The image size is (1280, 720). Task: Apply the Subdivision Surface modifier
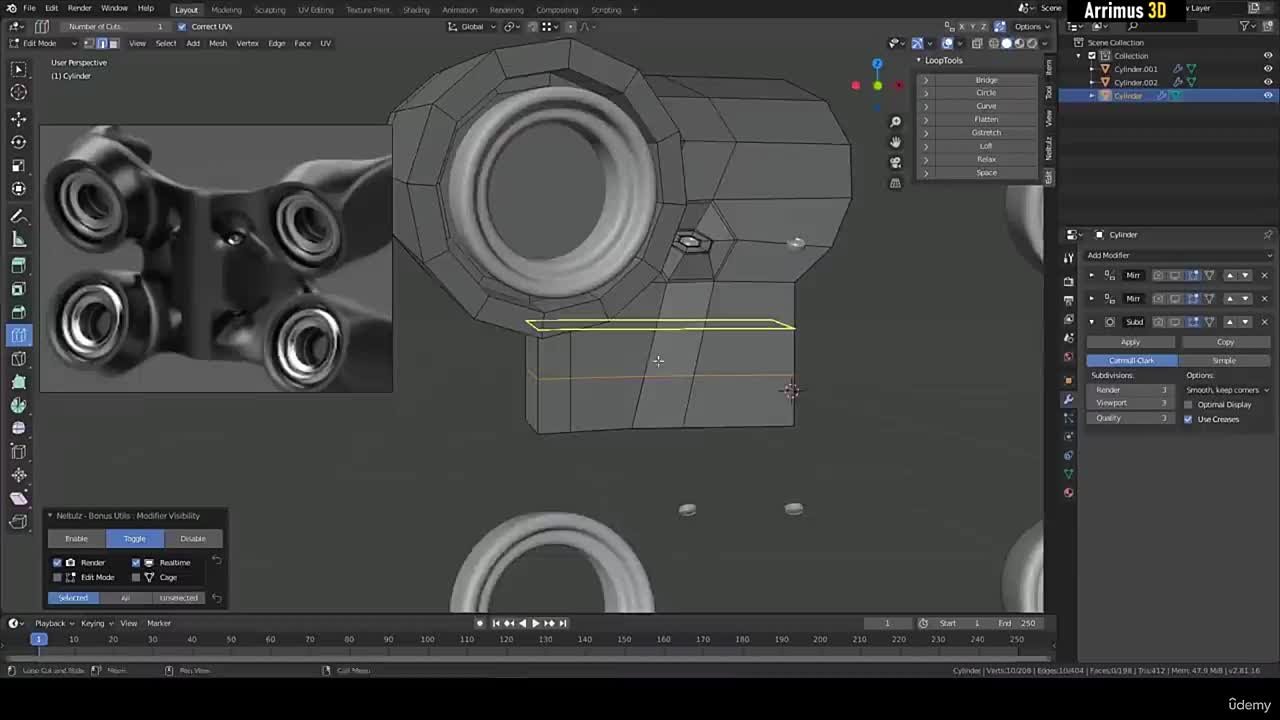pos(1130,341)
